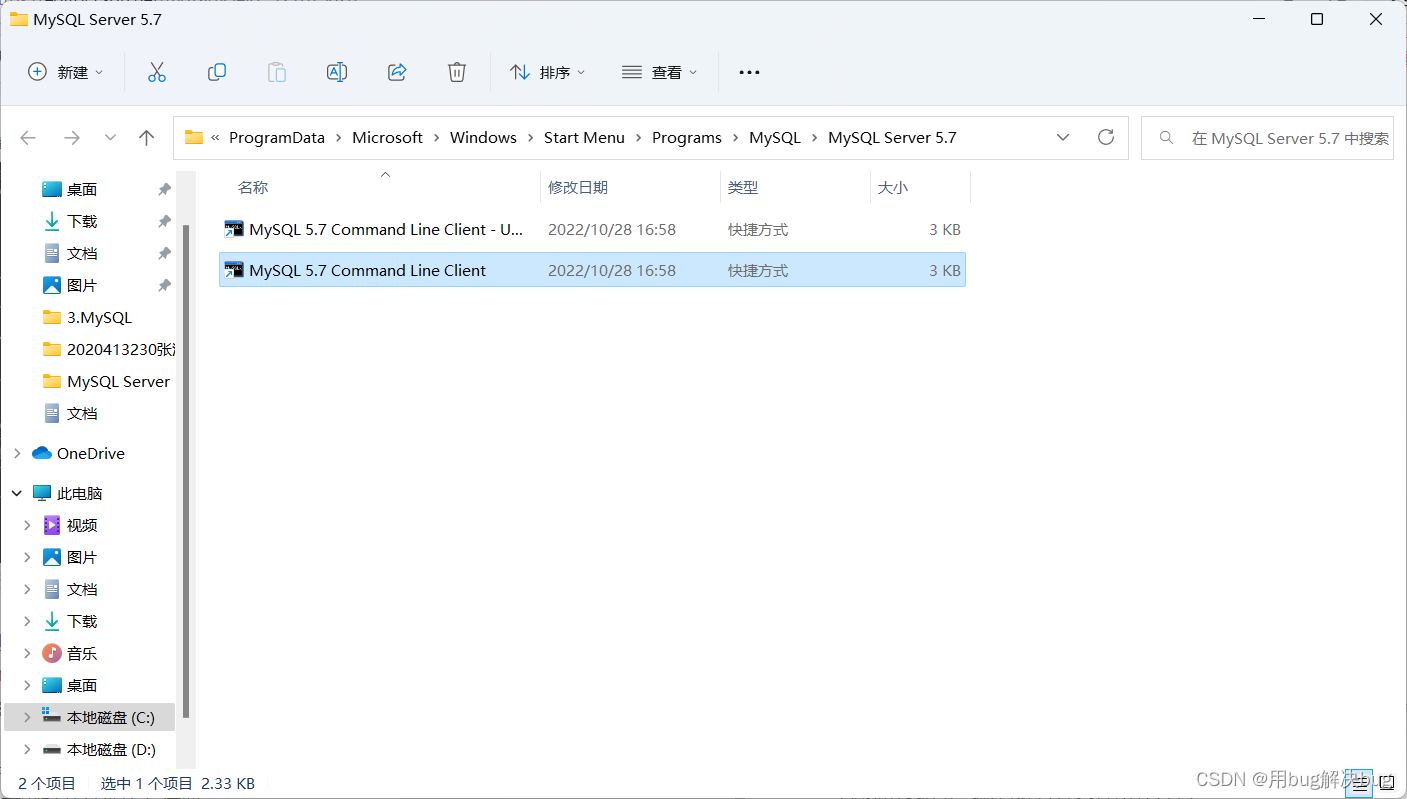Select 3.MySQL folder in quick access
The height and width of the screenshot is (799, 1407).
(x=99, y=317)
